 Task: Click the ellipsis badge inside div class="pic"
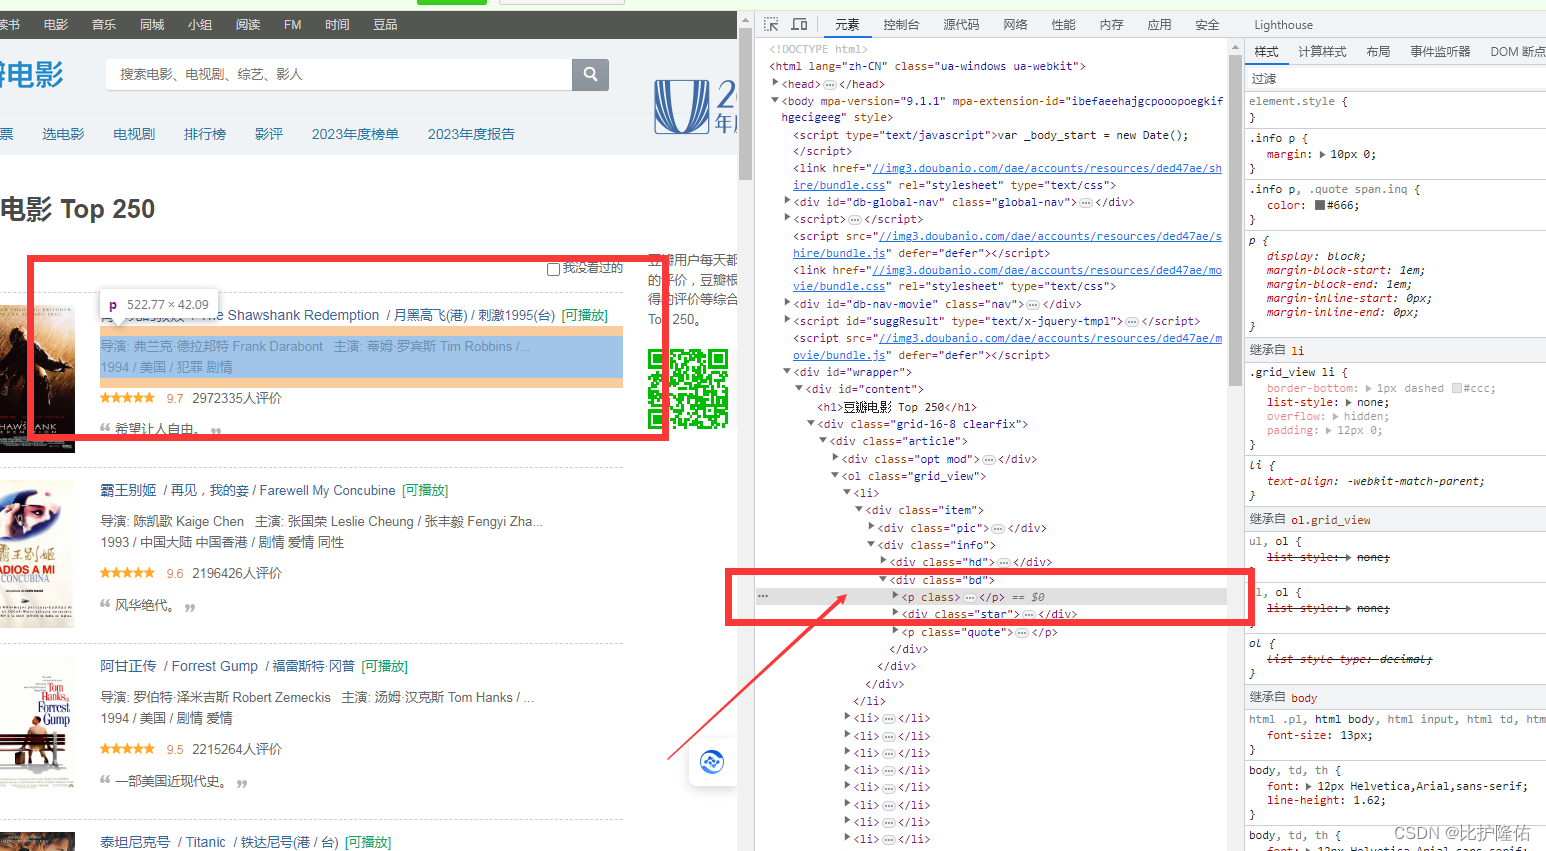pos(997,528)
